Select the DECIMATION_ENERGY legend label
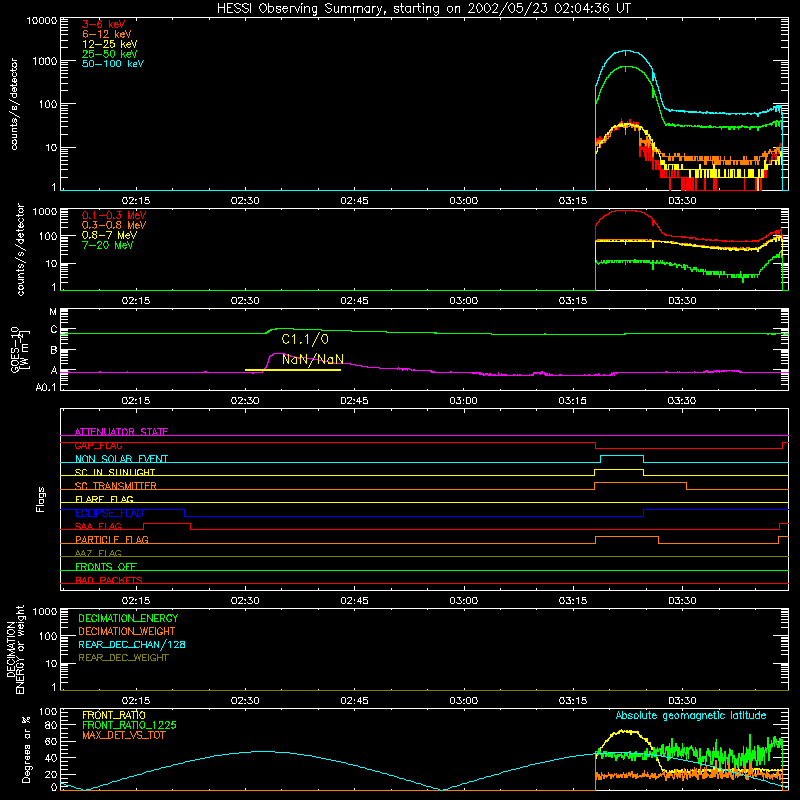 128,618
